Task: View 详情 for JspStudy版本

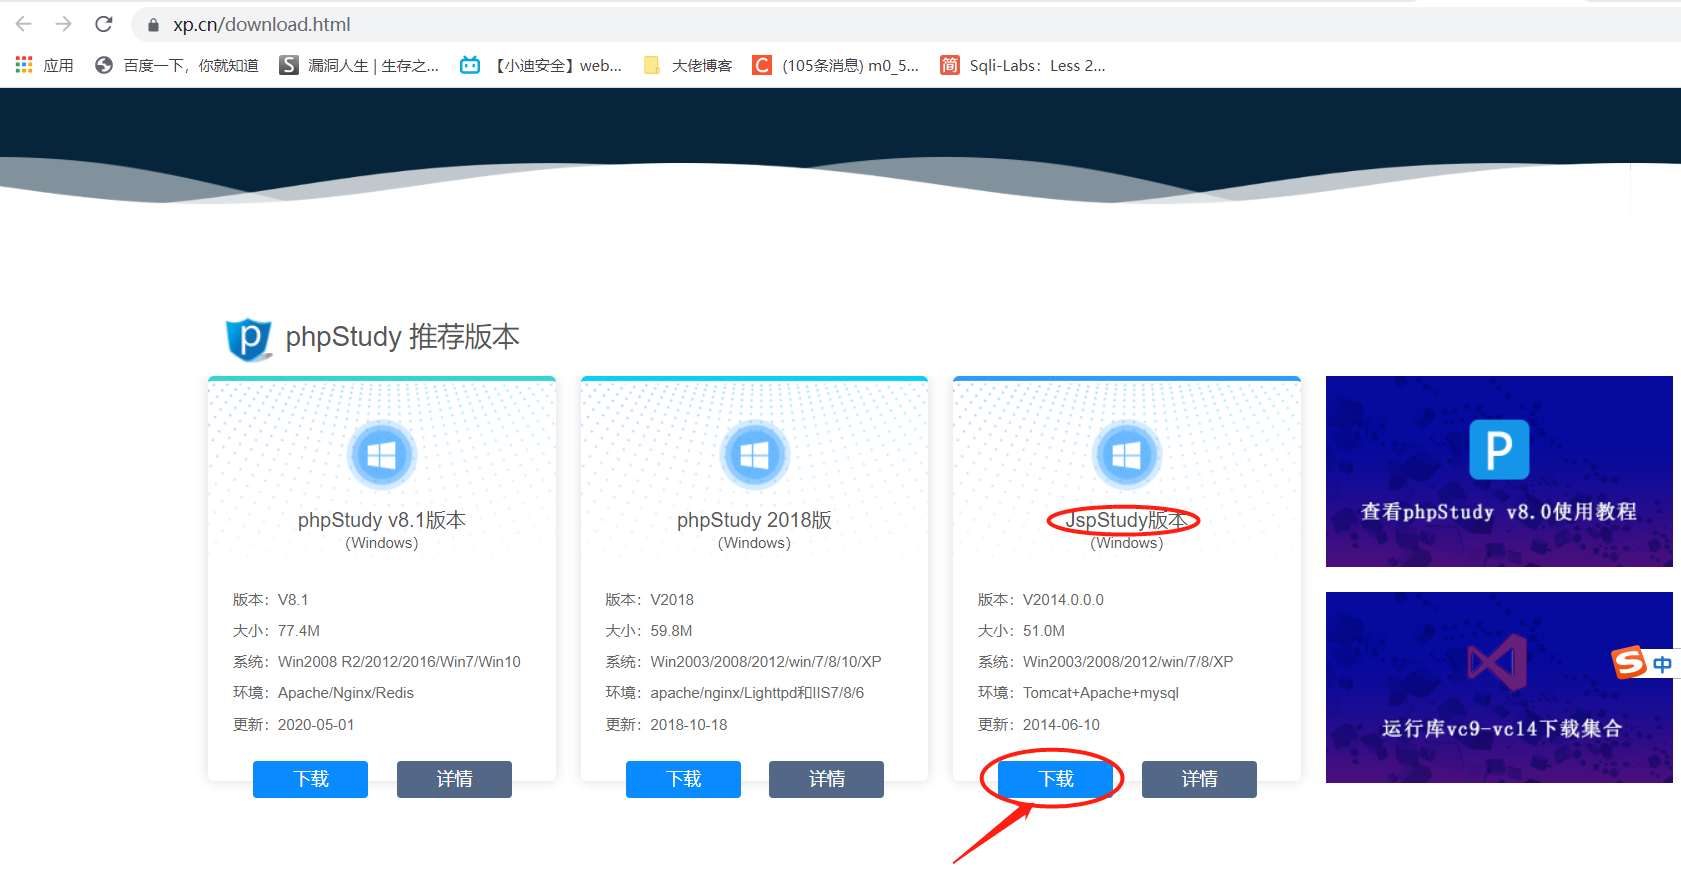Action: coord(1199,779)
